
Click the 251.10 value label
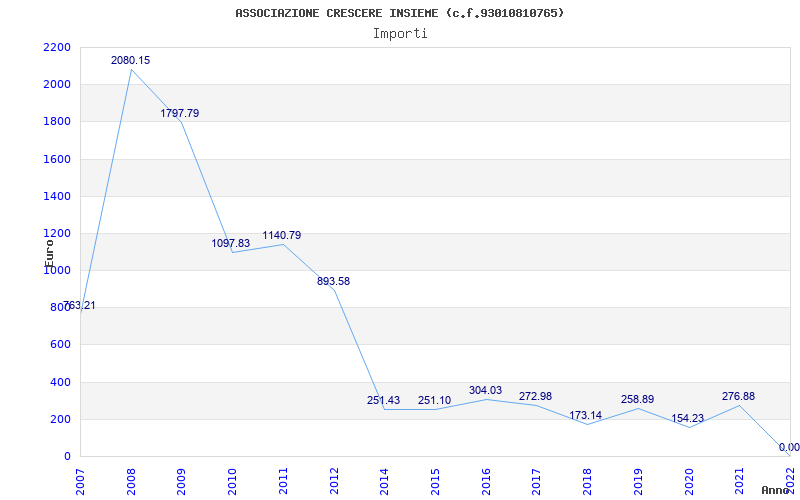tap(434, 400)
